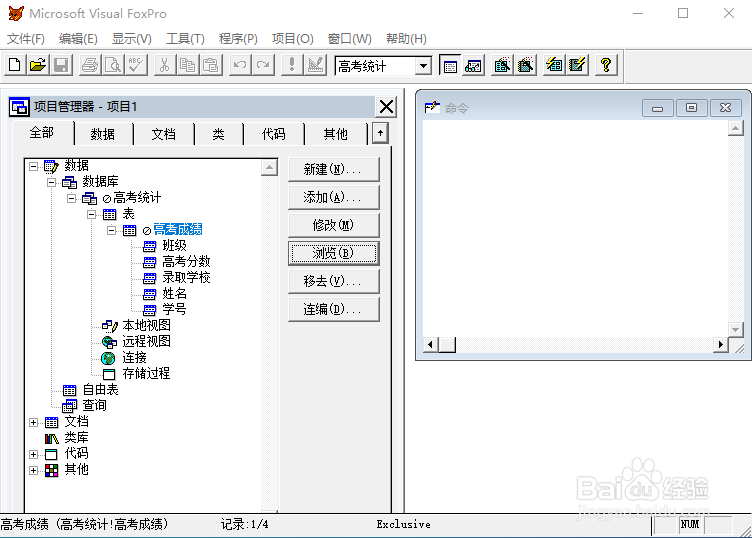Click the Print Preview toolbar icon
This screenshot has height=538, width=752.
click(113, 65)
